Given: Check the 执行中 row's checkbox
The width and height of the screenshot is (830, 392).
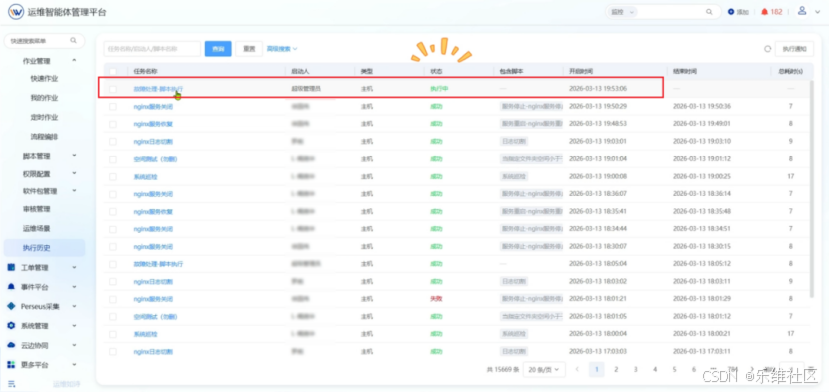Looking at the screenshot, I should click(113, 89).
